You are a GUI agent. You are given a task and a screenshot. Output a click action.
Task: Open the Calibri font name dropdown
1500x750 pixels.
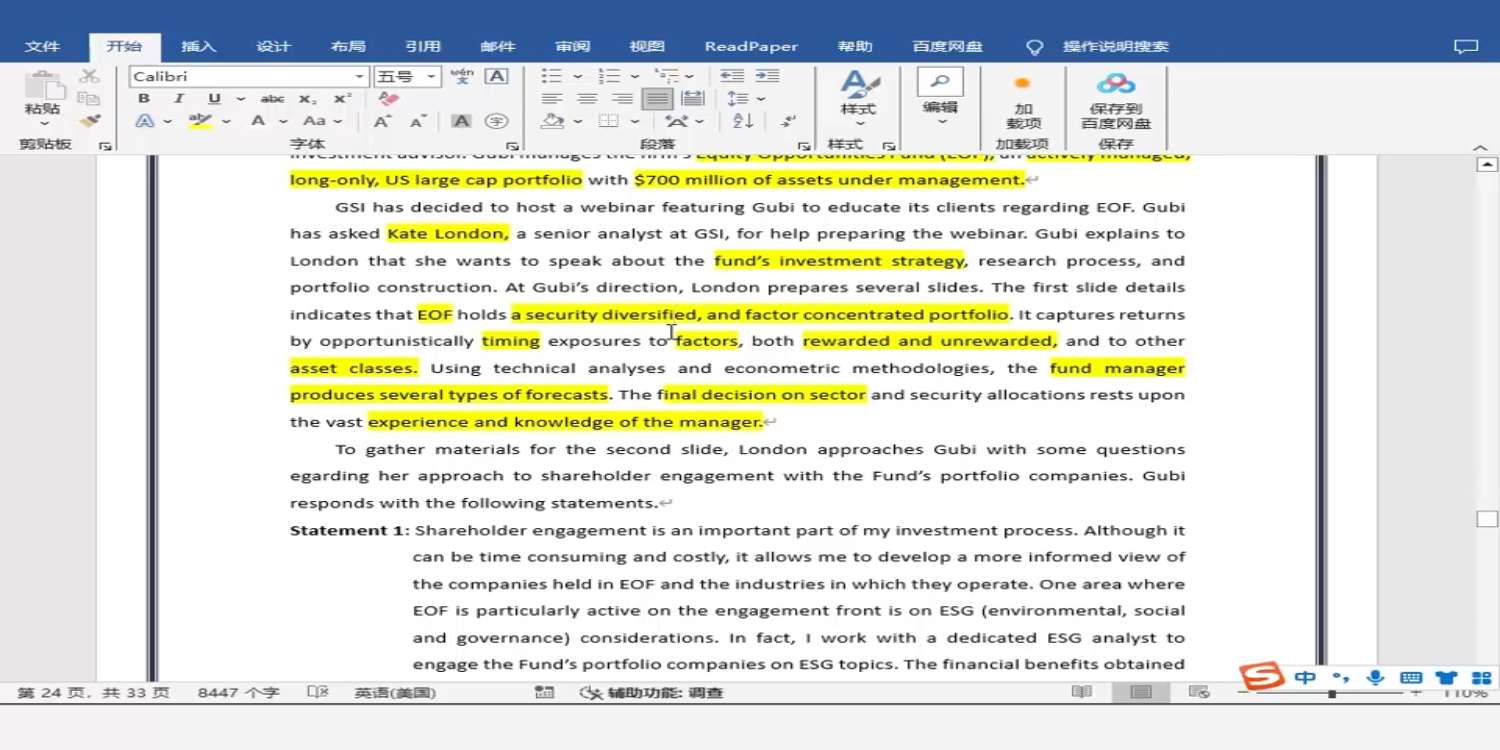coord(360,77)
